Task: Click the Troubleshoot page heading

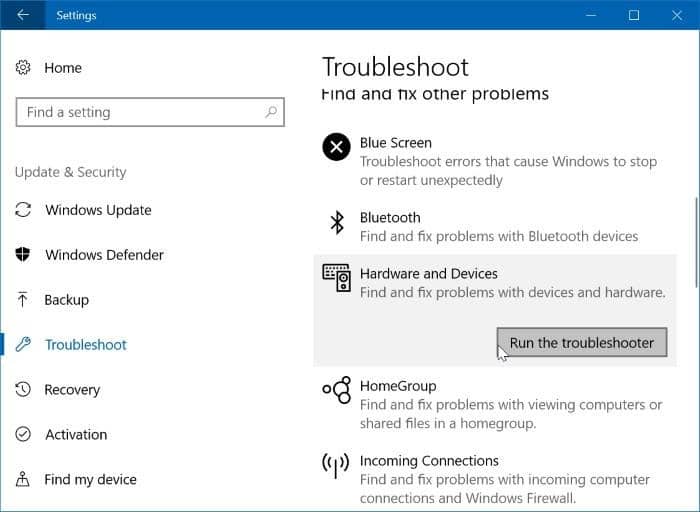Action: point(396,67)
